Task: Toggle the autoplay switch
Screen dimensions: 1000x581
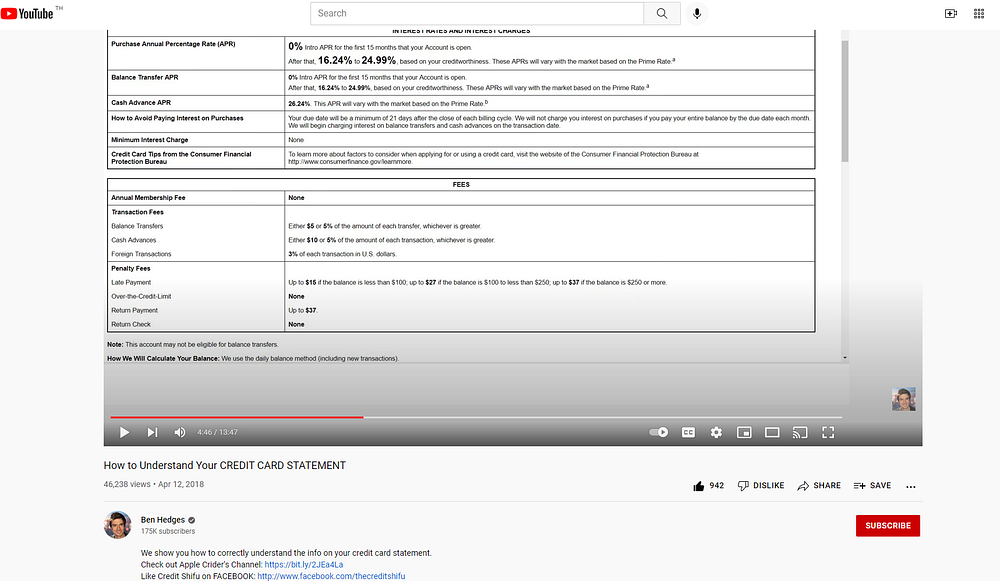Action: click(x=658, y=432)
